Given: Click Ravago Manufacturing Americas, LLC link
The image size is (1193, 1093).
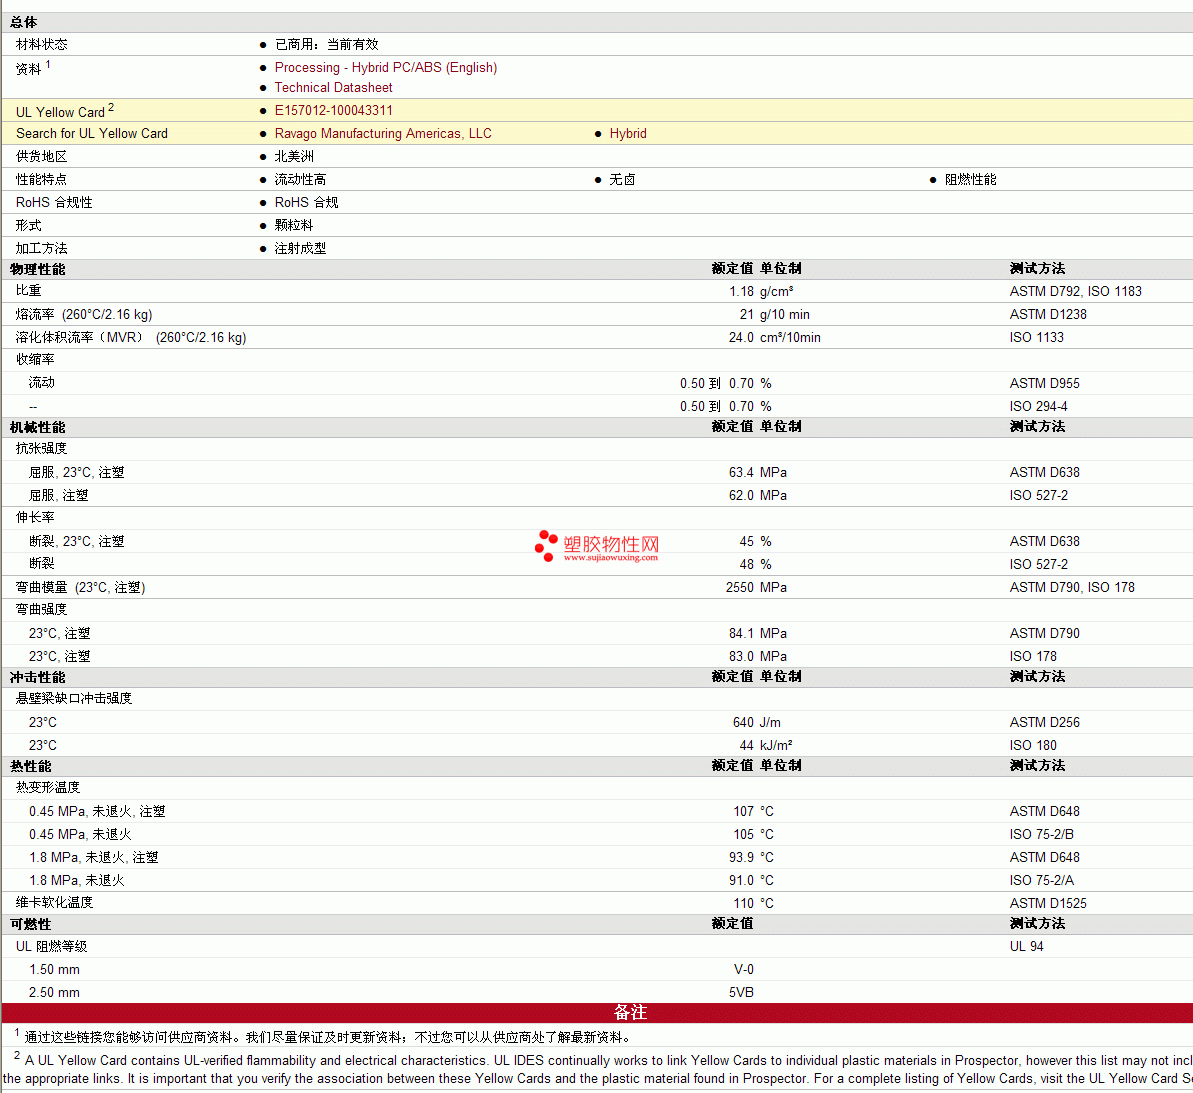Looking at the screenshot, I should click(x=383, y=134).
